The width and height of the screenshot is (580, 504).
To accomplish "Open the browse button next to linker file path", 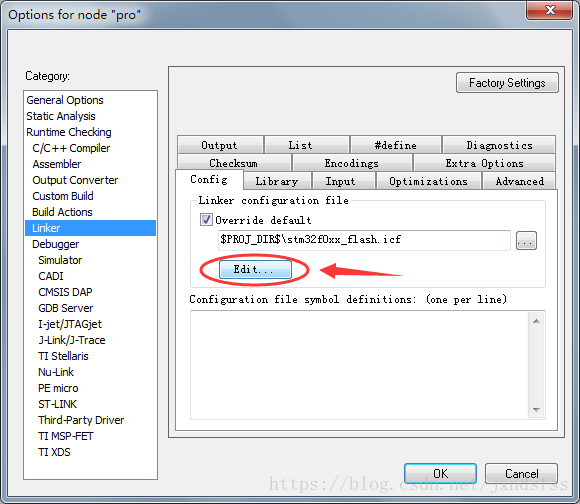I will pos(526,241).
